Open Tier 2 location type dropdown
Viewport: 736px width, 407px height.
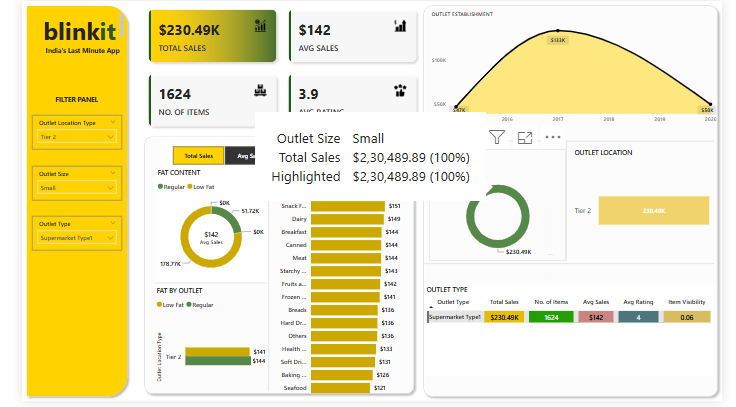[77, 137]
